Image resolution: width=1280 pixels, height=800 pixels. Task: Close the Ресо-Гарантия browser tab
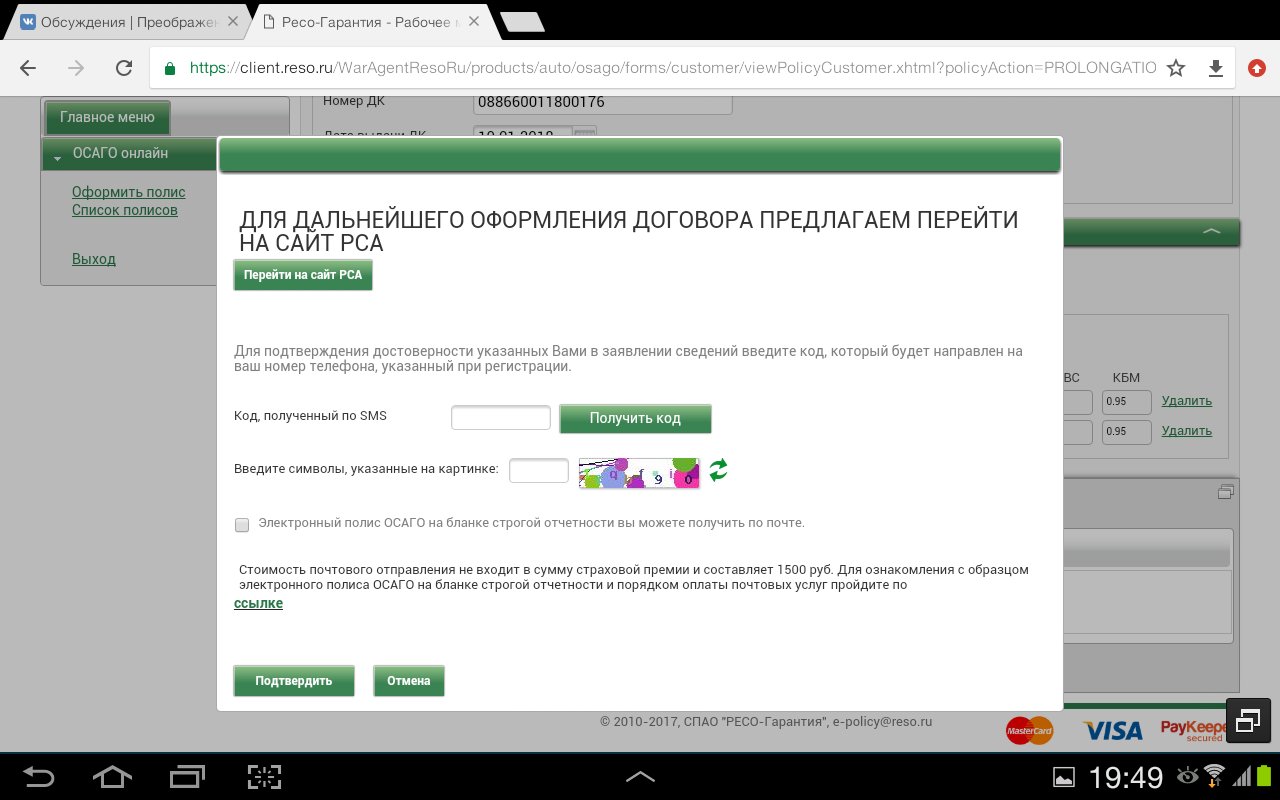474,22
